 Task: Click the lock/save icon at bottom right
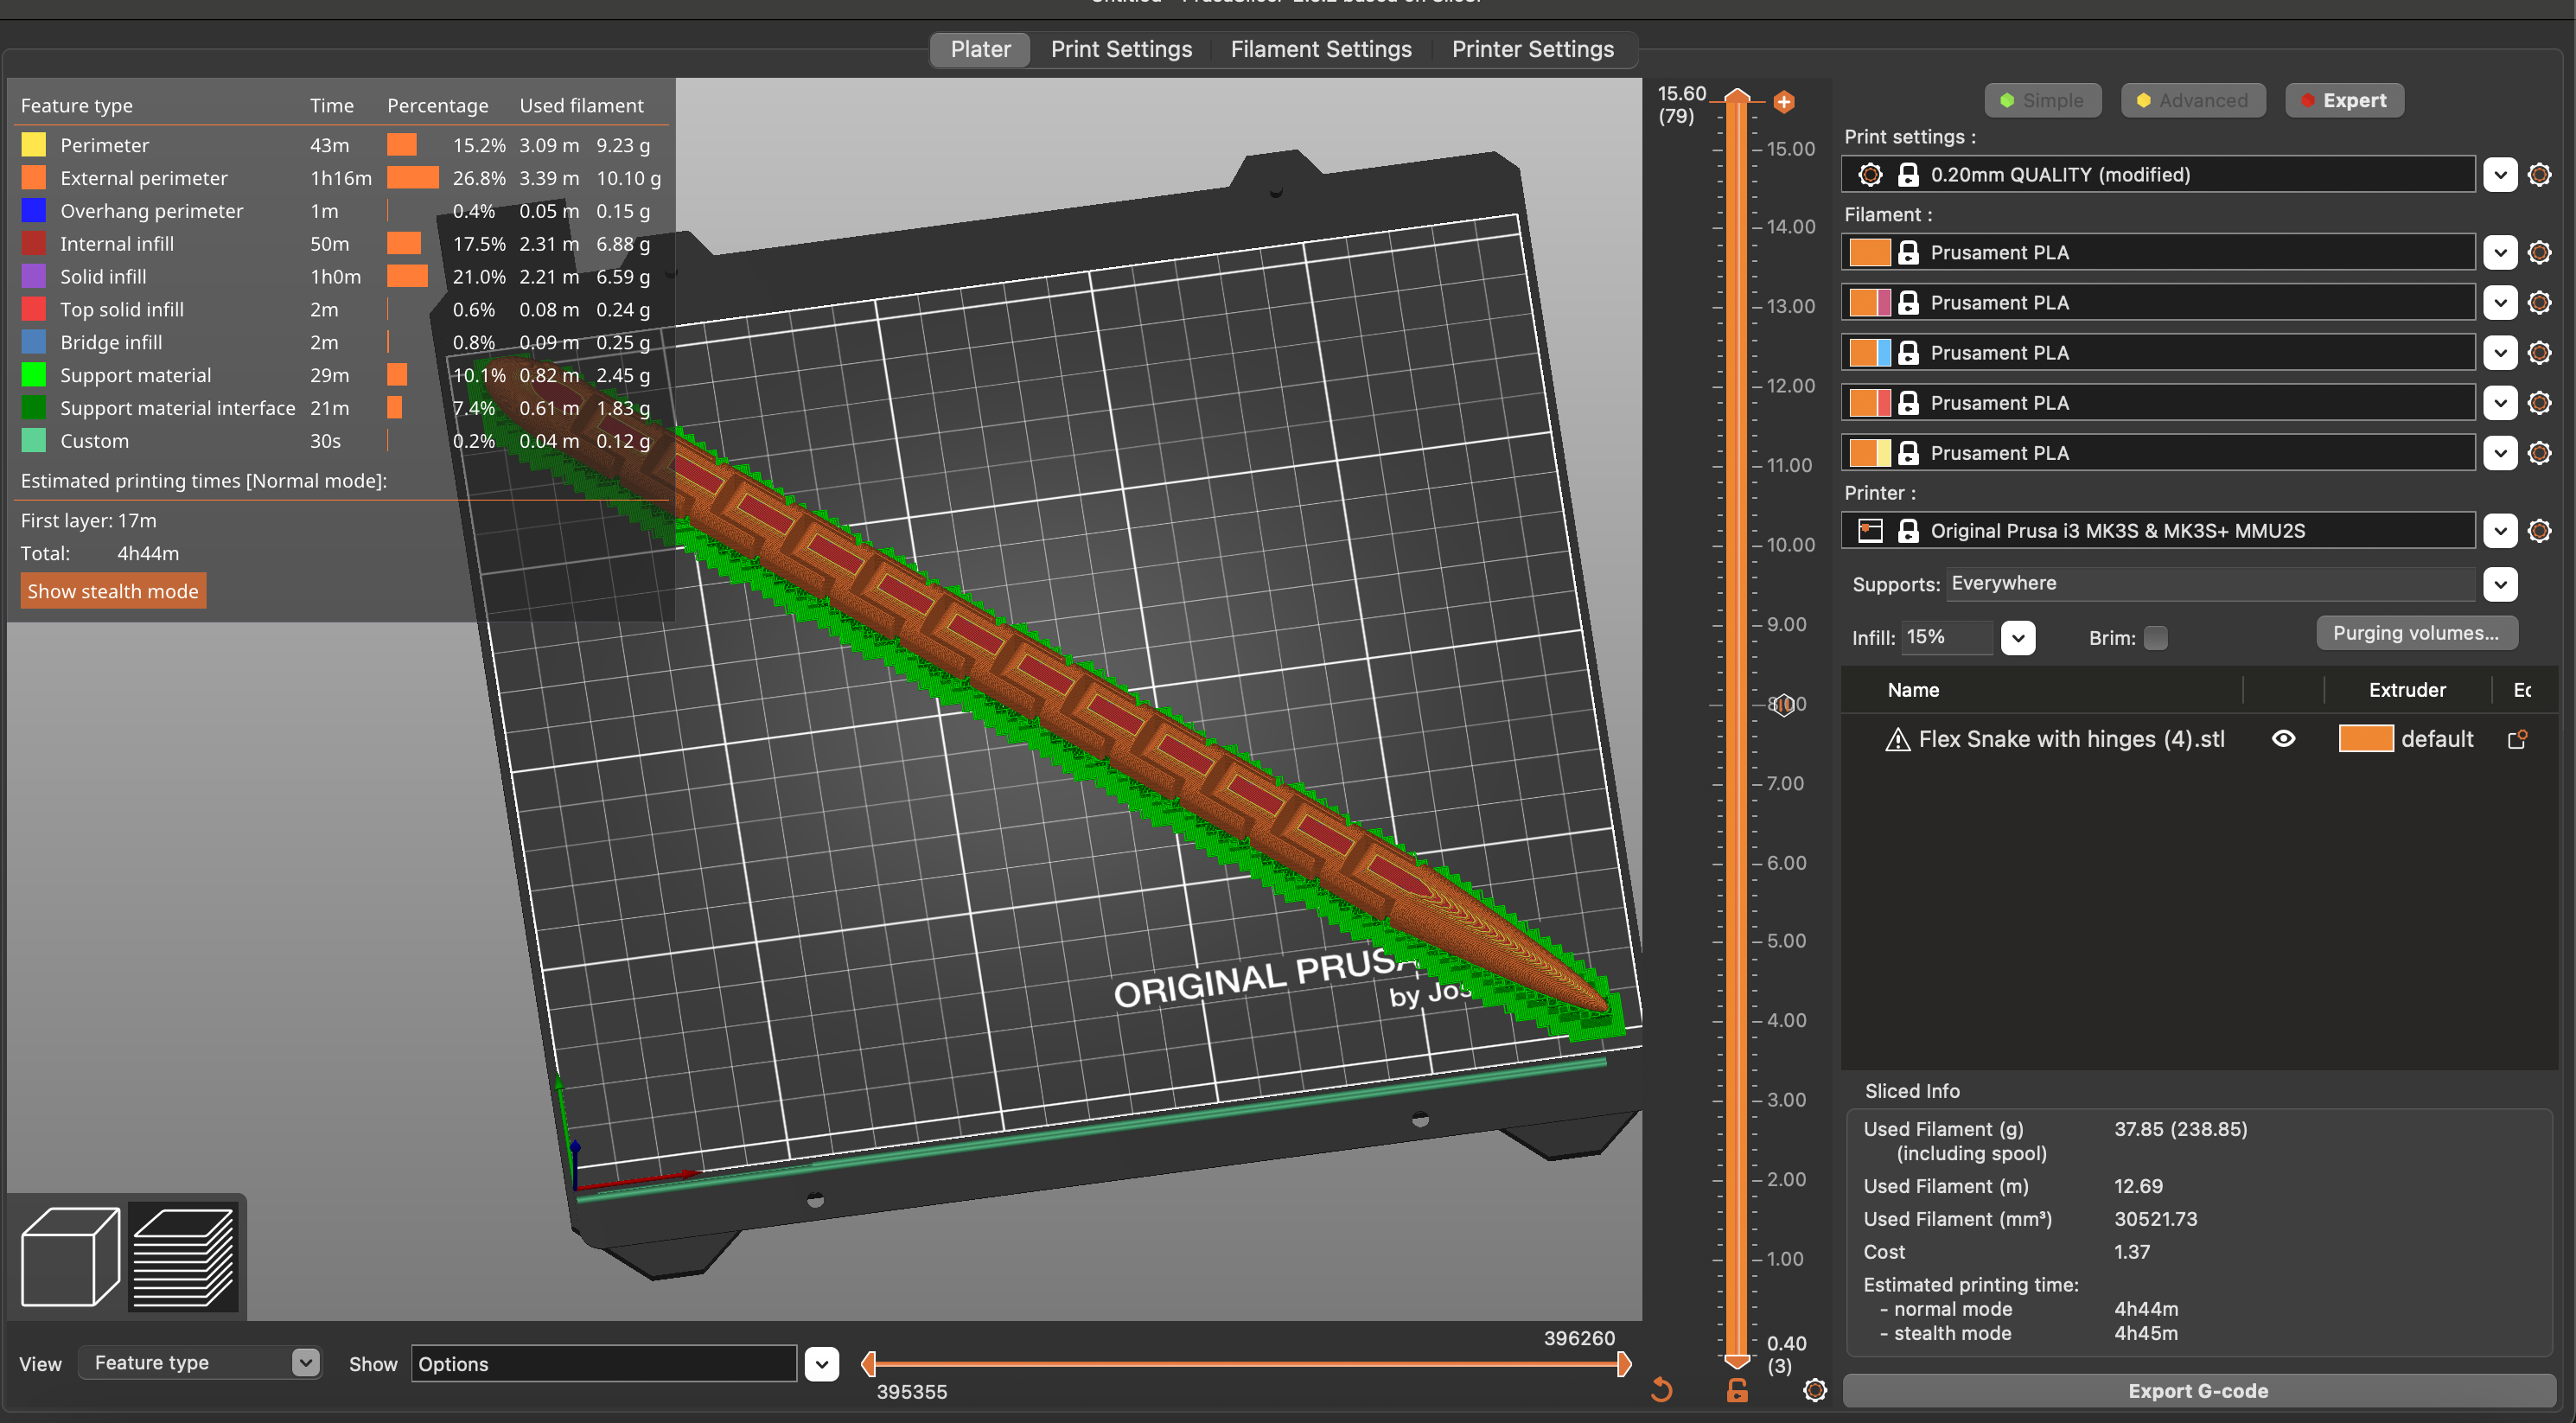(1735, 1388)
